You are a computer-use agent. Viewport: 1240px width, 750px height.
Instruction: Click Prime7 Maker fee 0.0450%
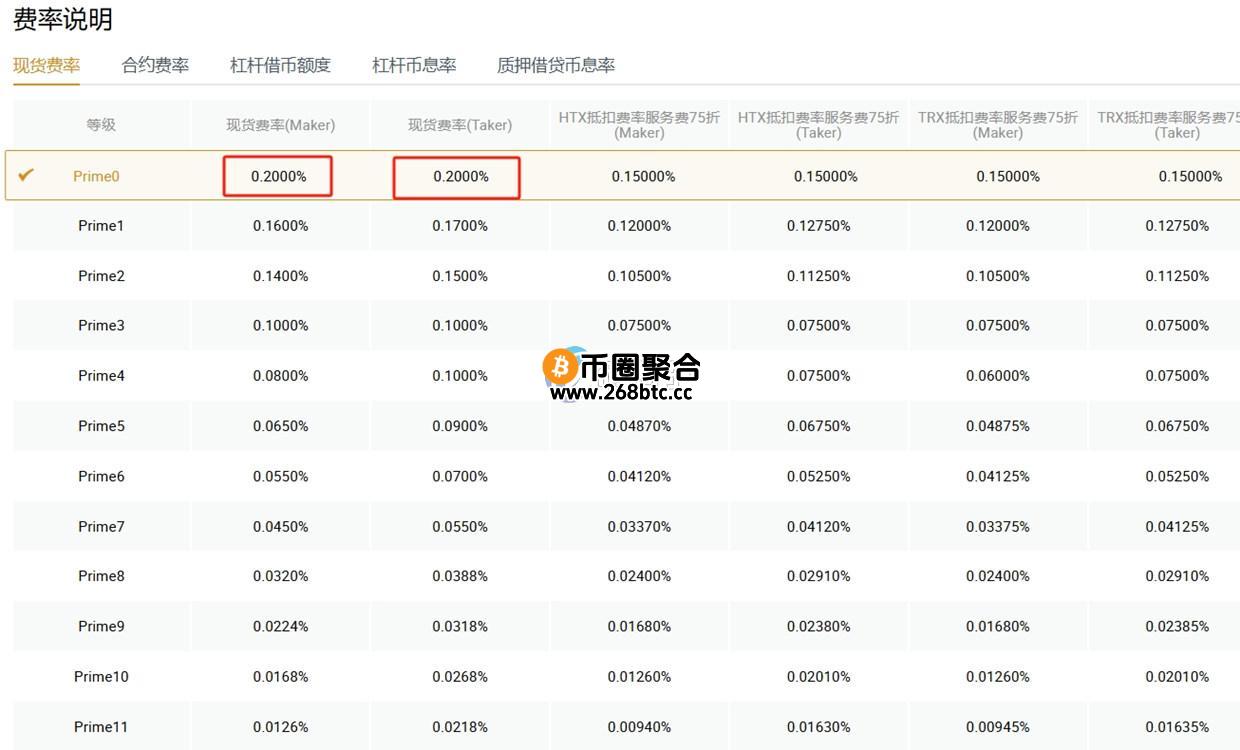pyautogui.click(x=280, y=526)
